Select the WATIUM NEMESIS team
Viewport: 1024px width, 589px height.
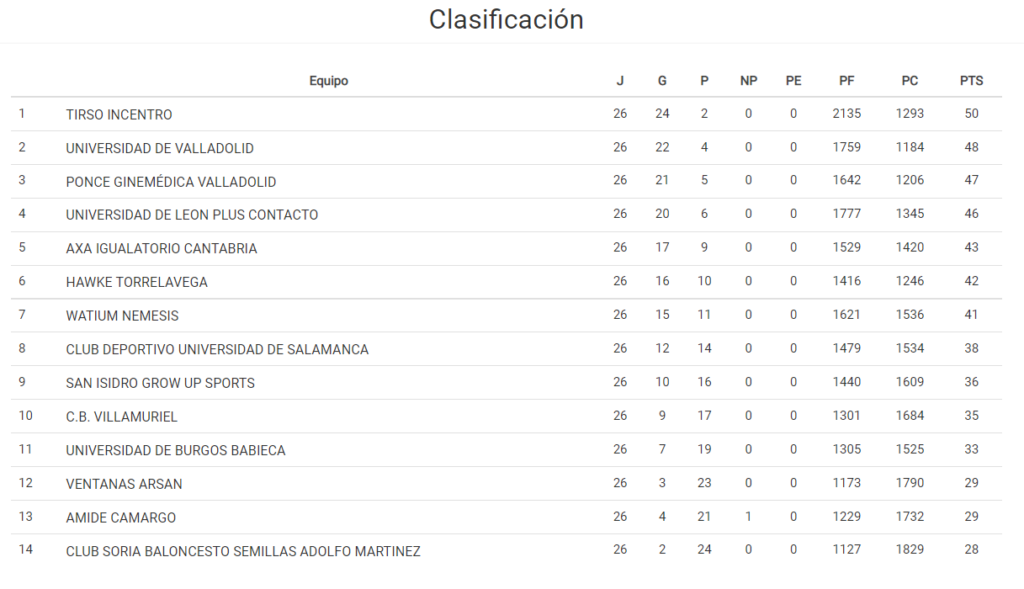pos(122,316)
